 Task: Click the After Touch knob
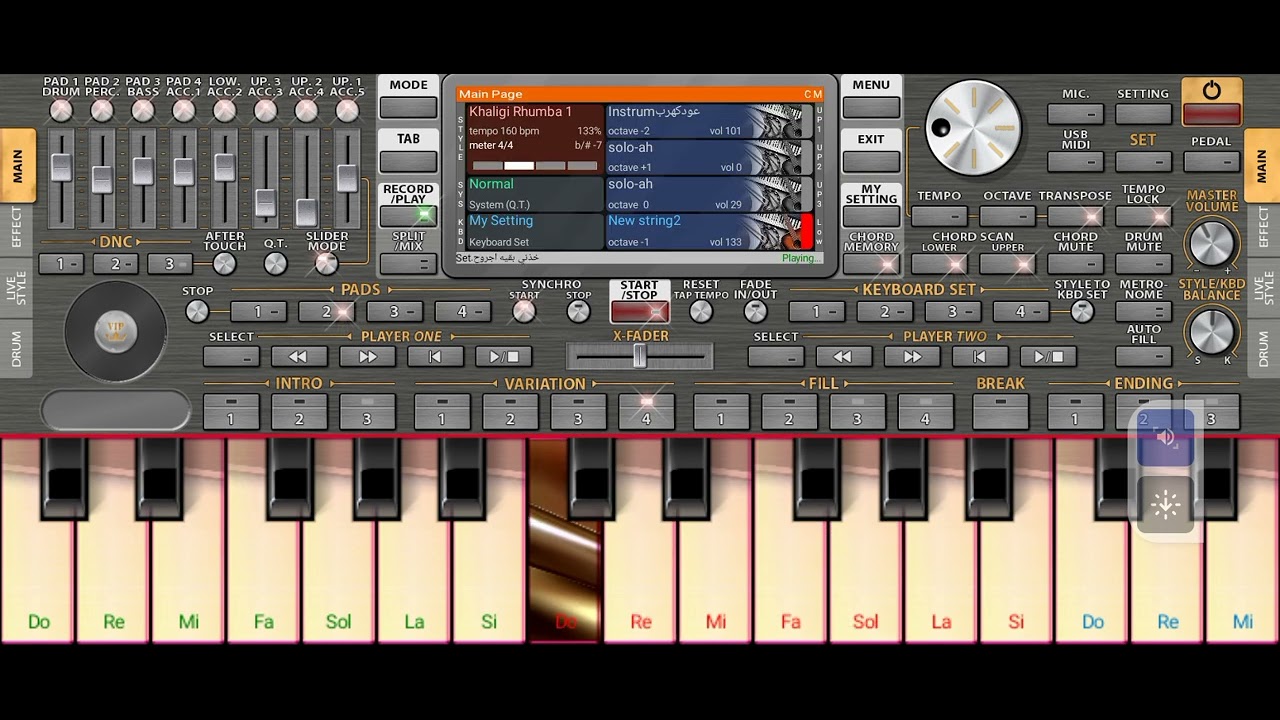(x=225, y=264)
